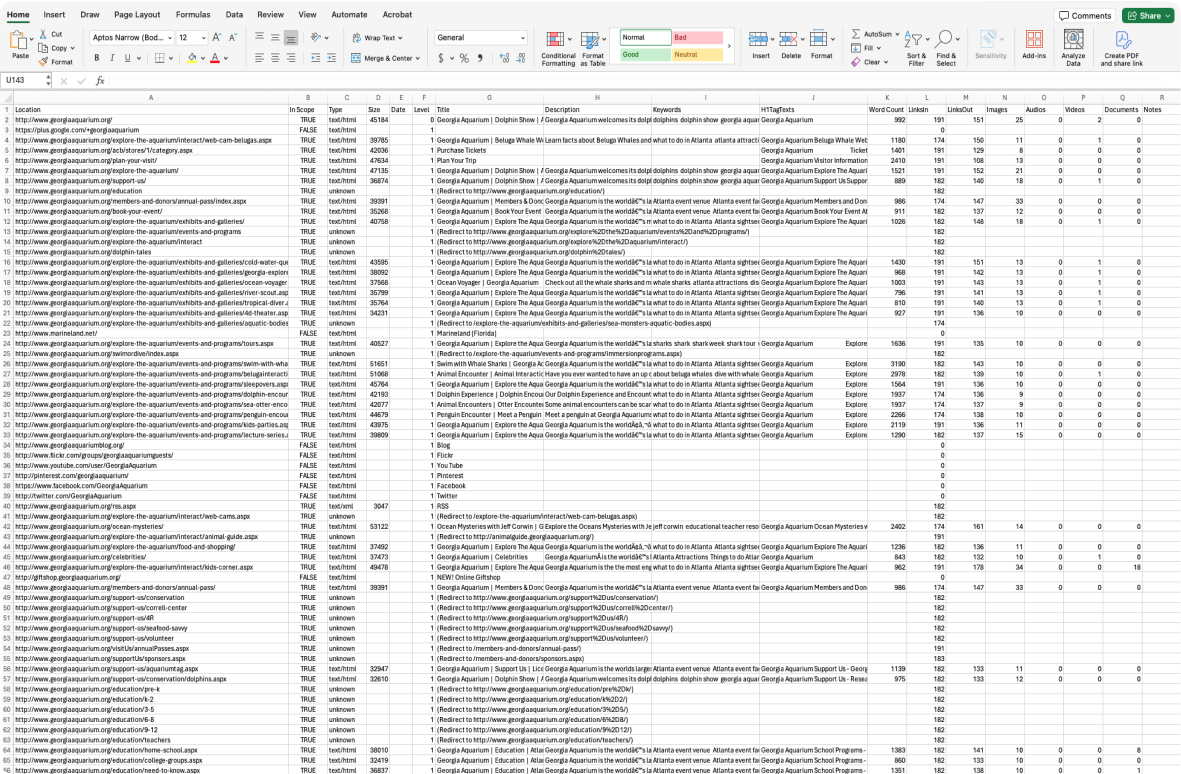Click the Orientation angled text icon
Viewport: 1181px width, 774px height.
coord(316,37)
